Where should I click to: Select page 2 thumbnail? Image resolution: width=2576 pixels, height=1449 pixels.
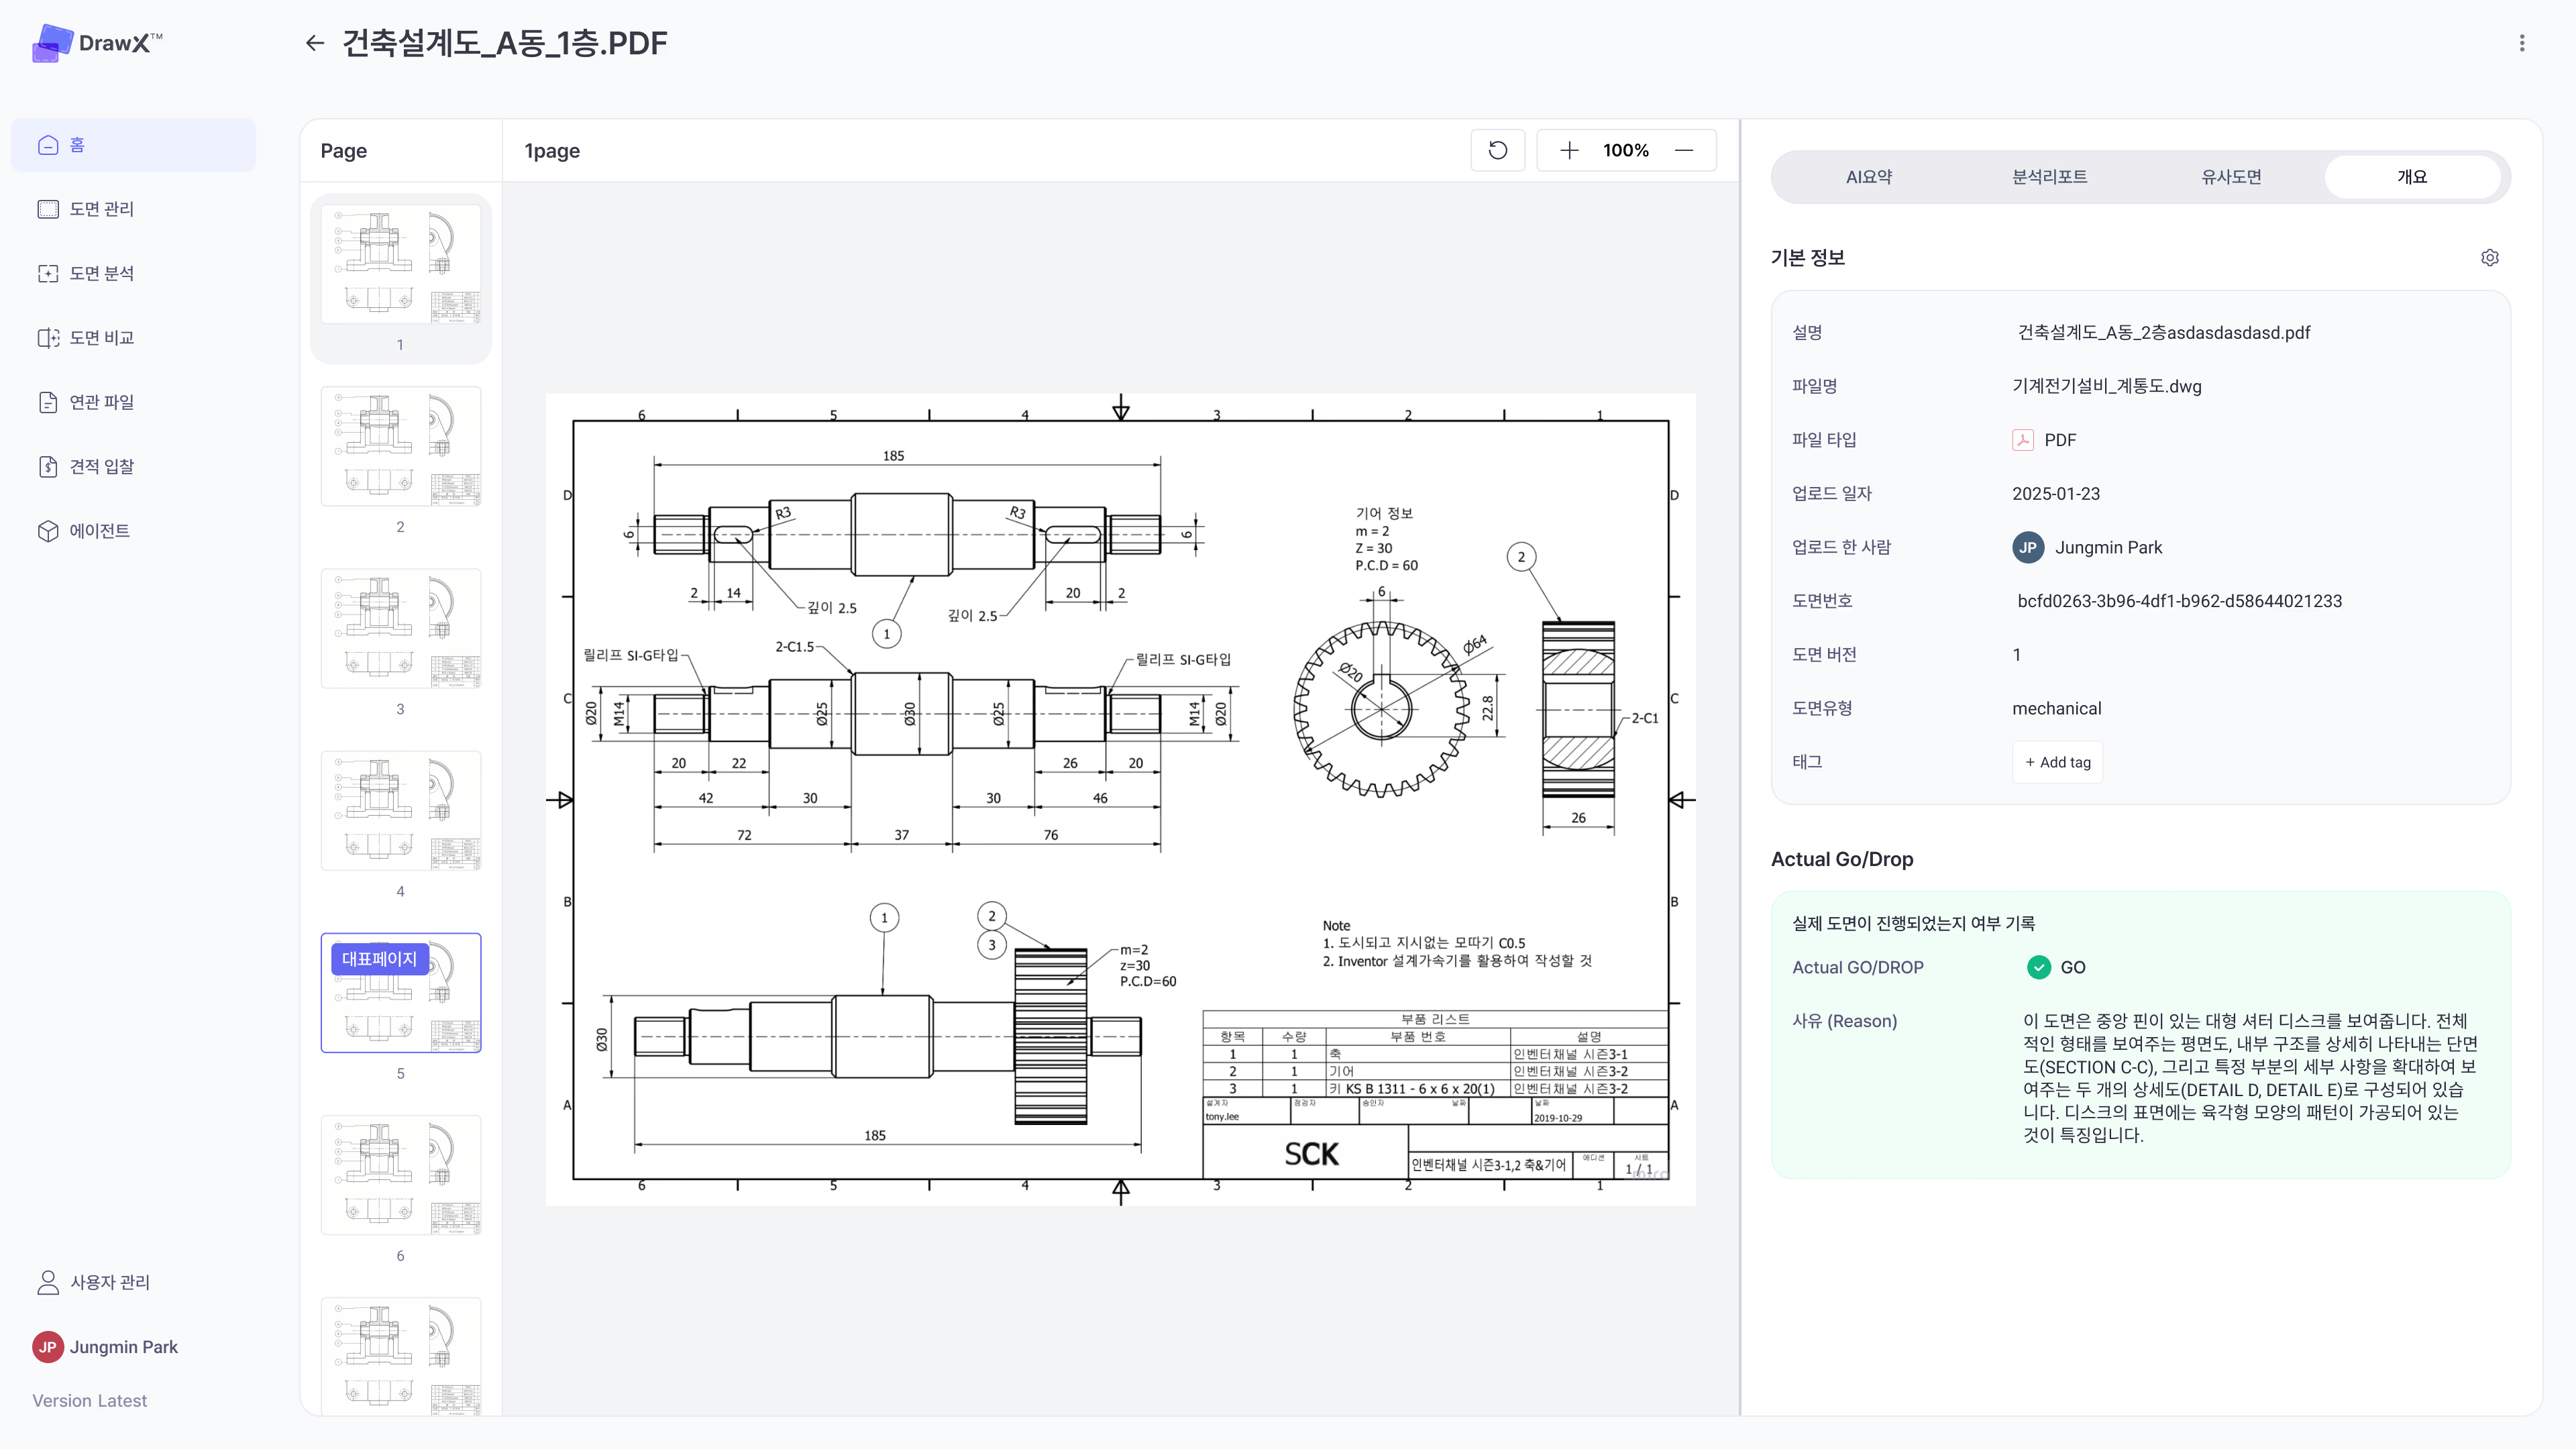click(x=400, y=446)
